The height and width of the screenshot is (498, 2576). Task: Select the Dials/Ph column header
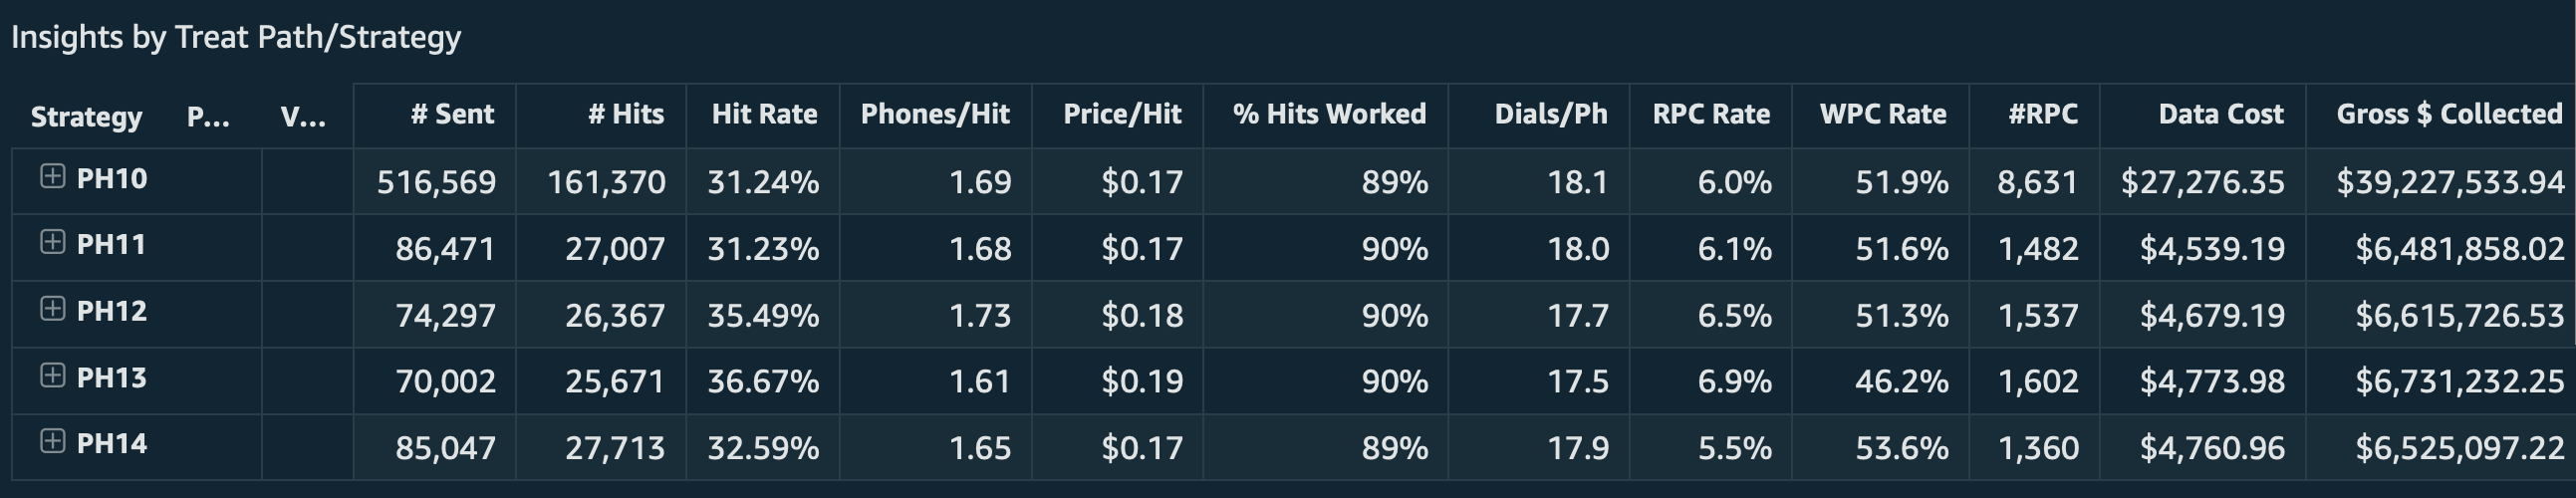point(1551,114)
